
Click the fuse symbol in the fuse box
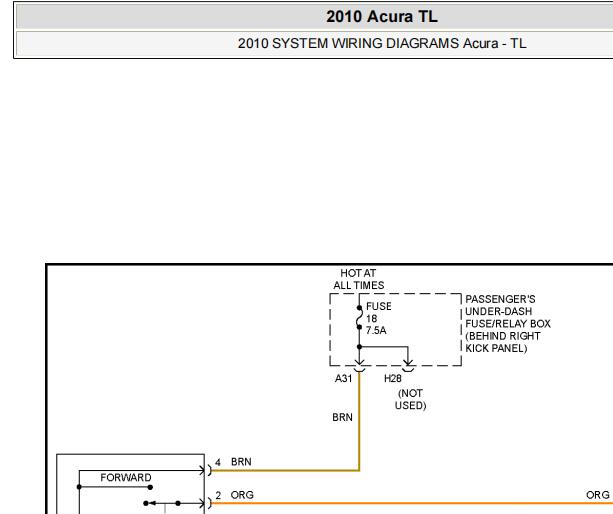pos(359,317)
